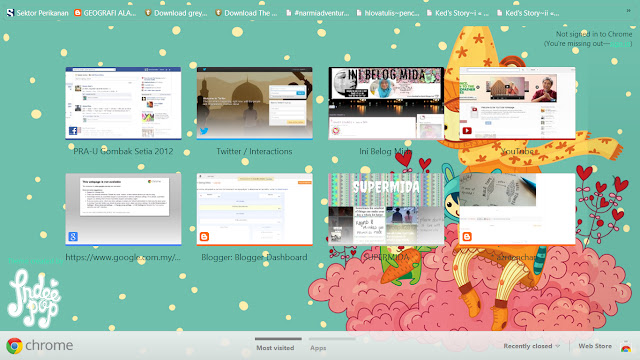
Task: Click the Blogger icon on azmonchan thumbnail
Action: pyautogui.click(x=467, y=236)
